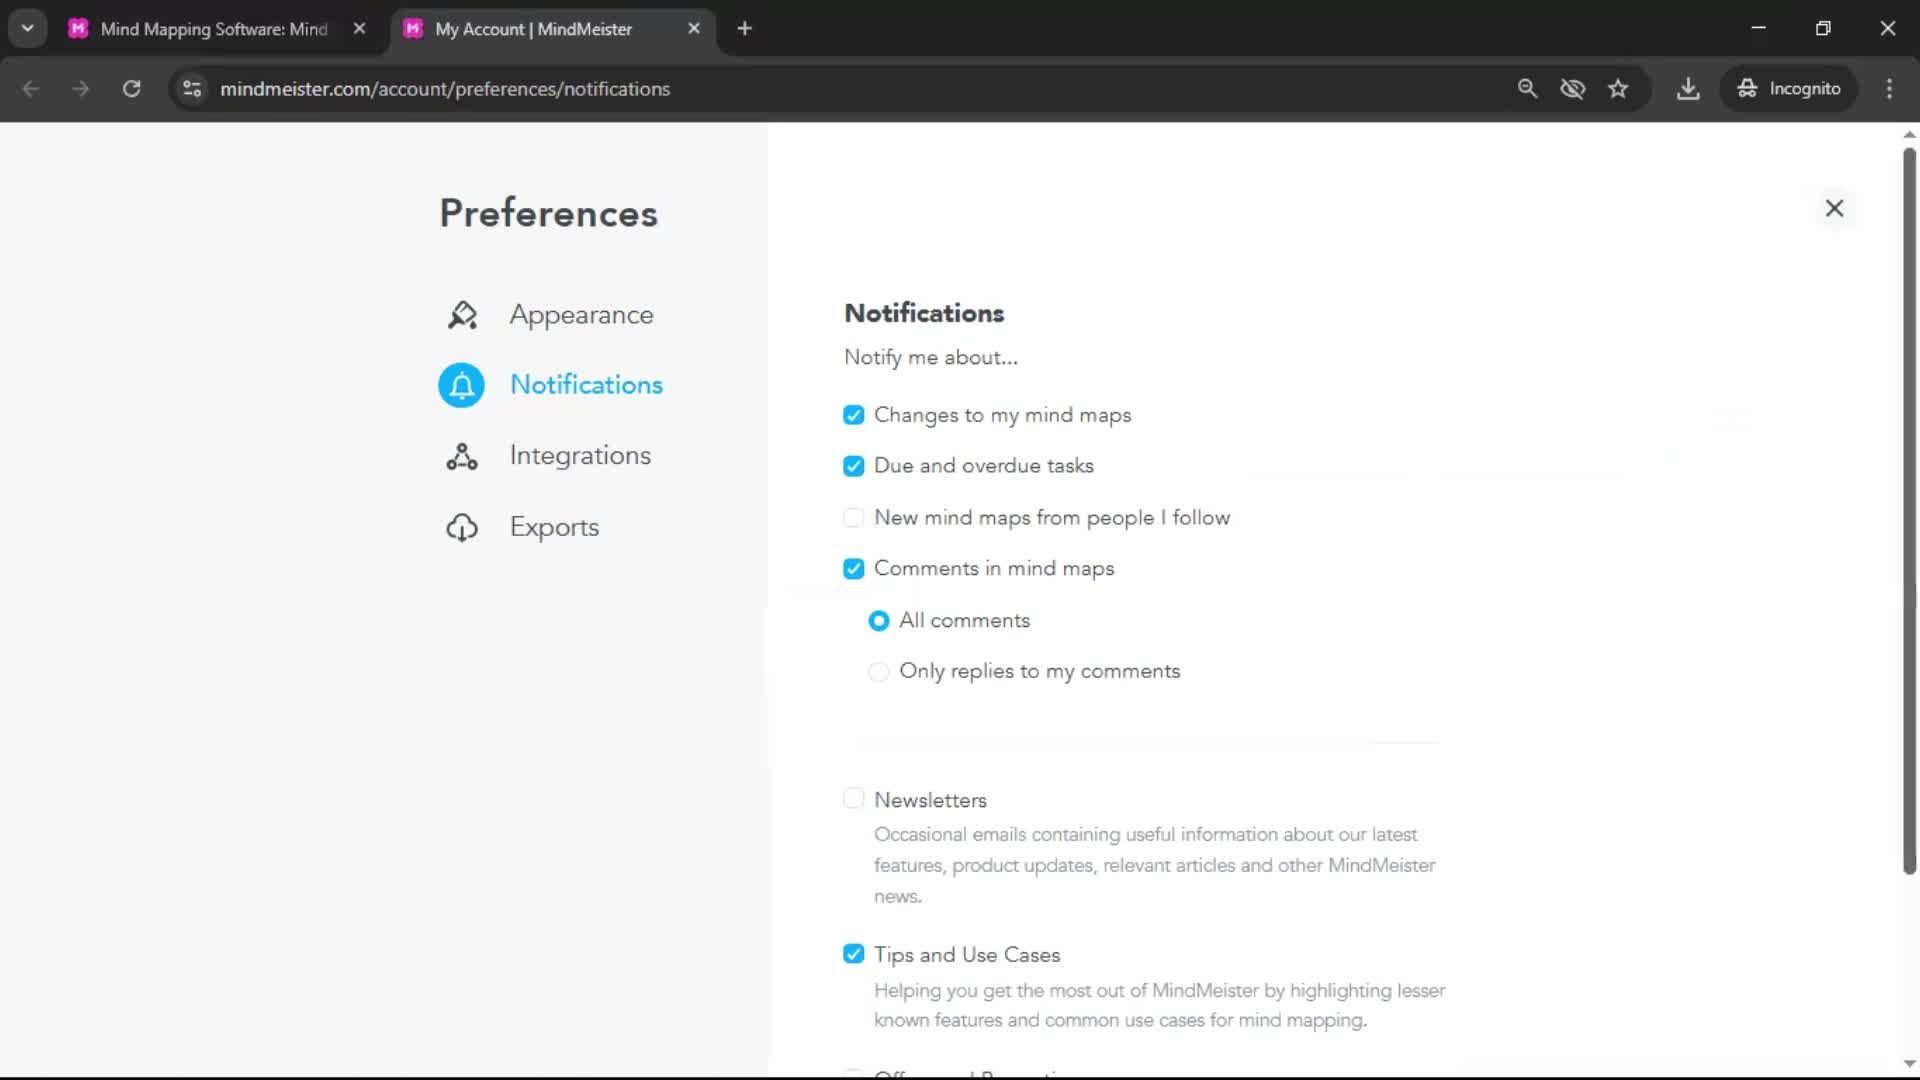This screenshot has height=1080, width=1920.
Task: Enable the Newsletters checkbox
Action: [x=853, y=798]
